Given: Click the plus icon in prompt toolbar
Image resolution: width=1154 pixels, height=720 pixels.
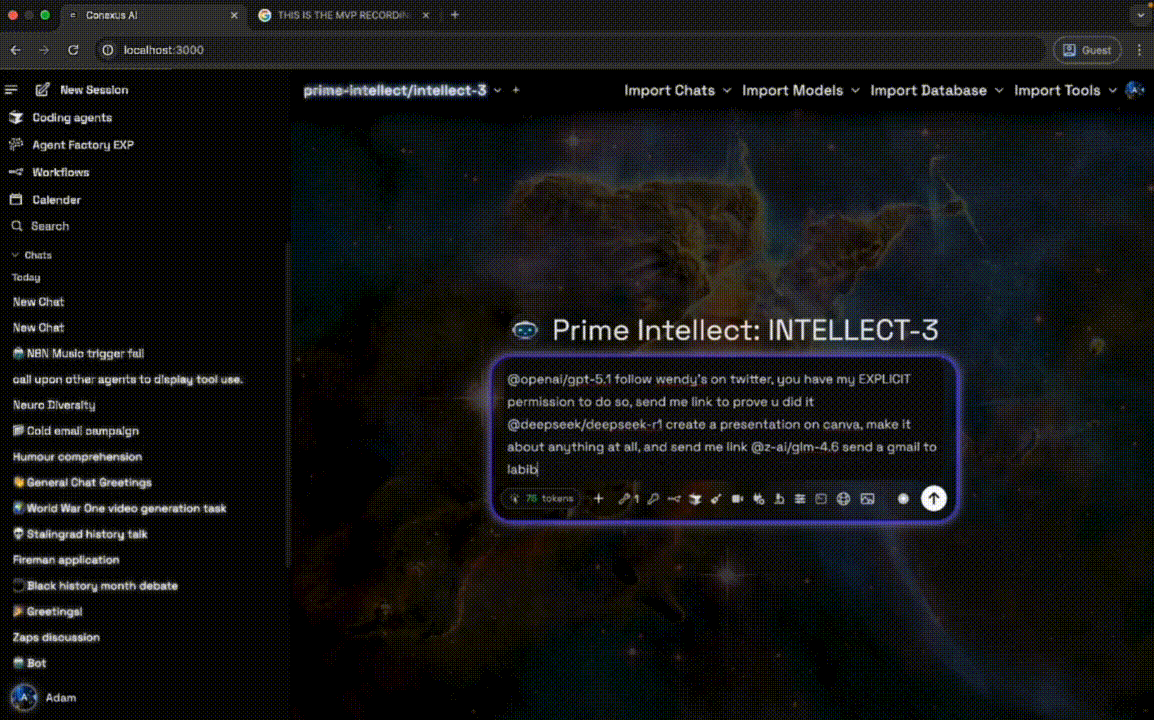Looking at the screenshot, I should click(599, 498).
